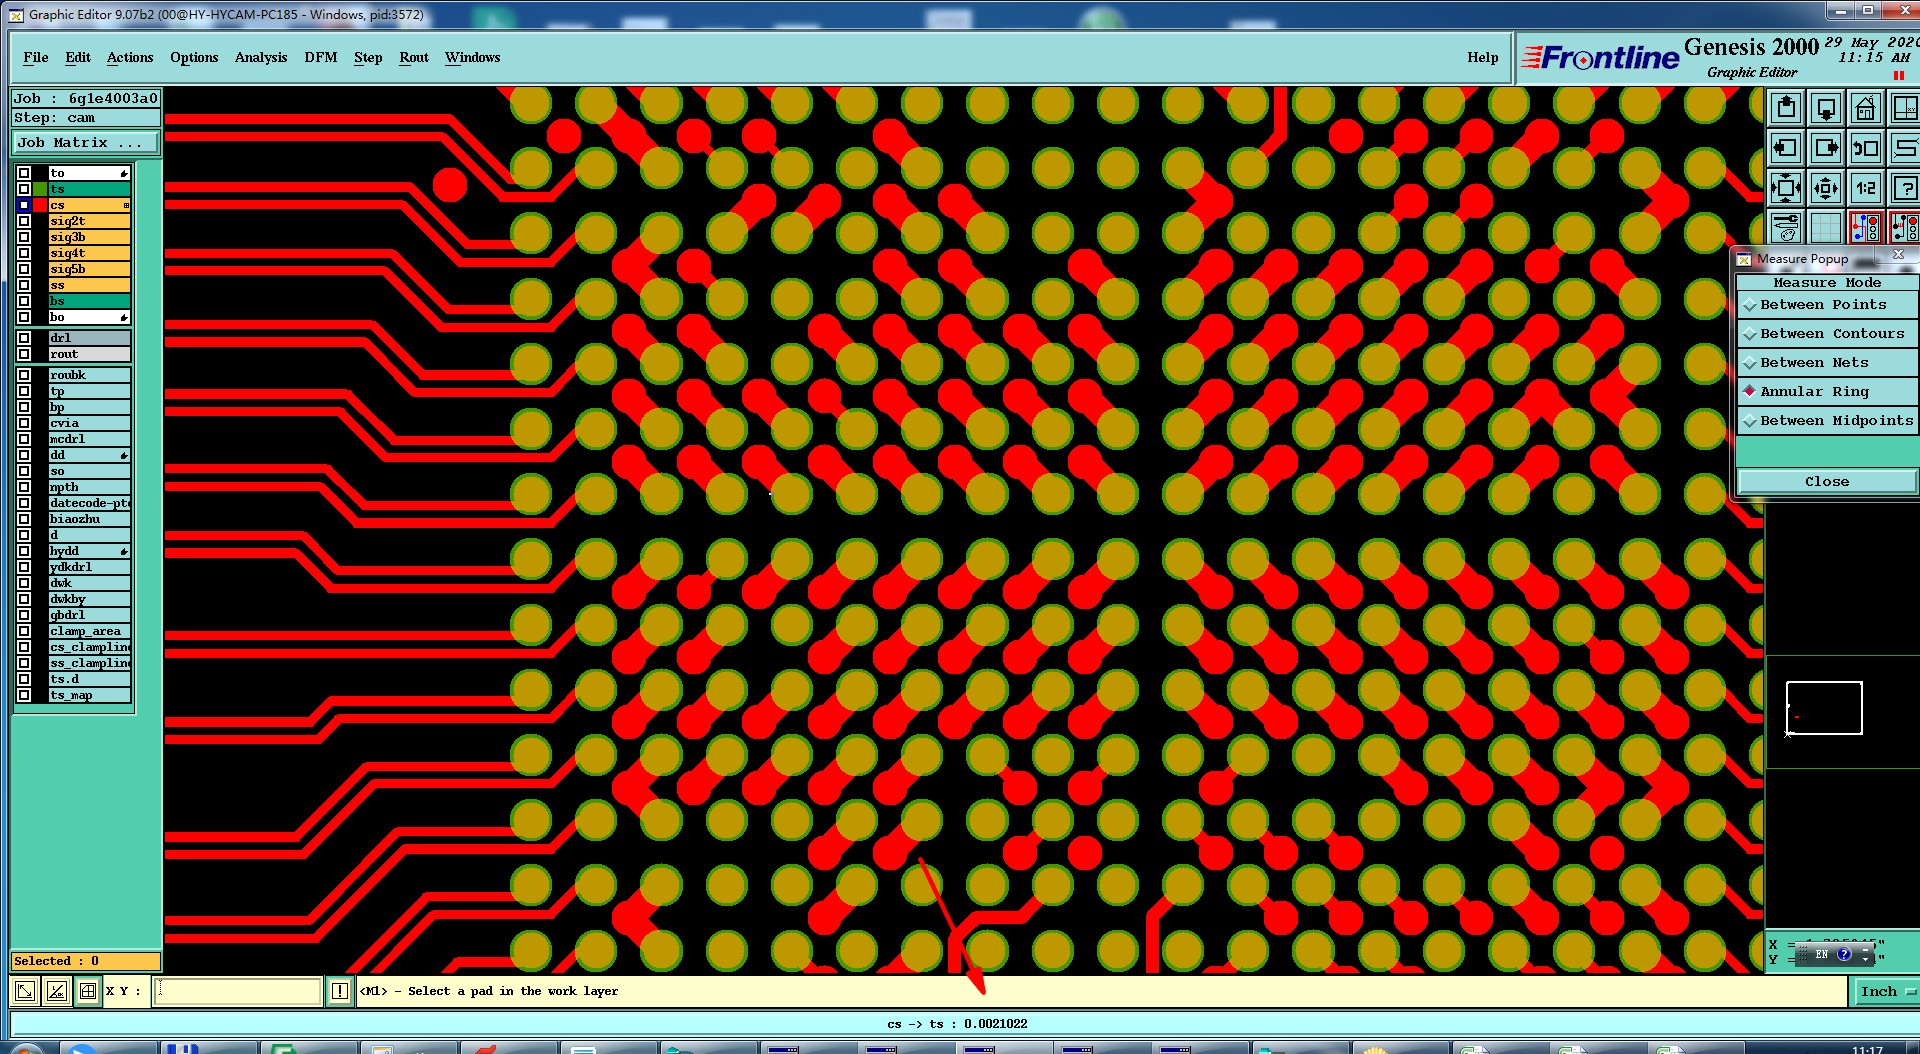Toggle display checkbox of layer ts
The height and width of the screenshot is (1054, 1920).
[24, 189]
